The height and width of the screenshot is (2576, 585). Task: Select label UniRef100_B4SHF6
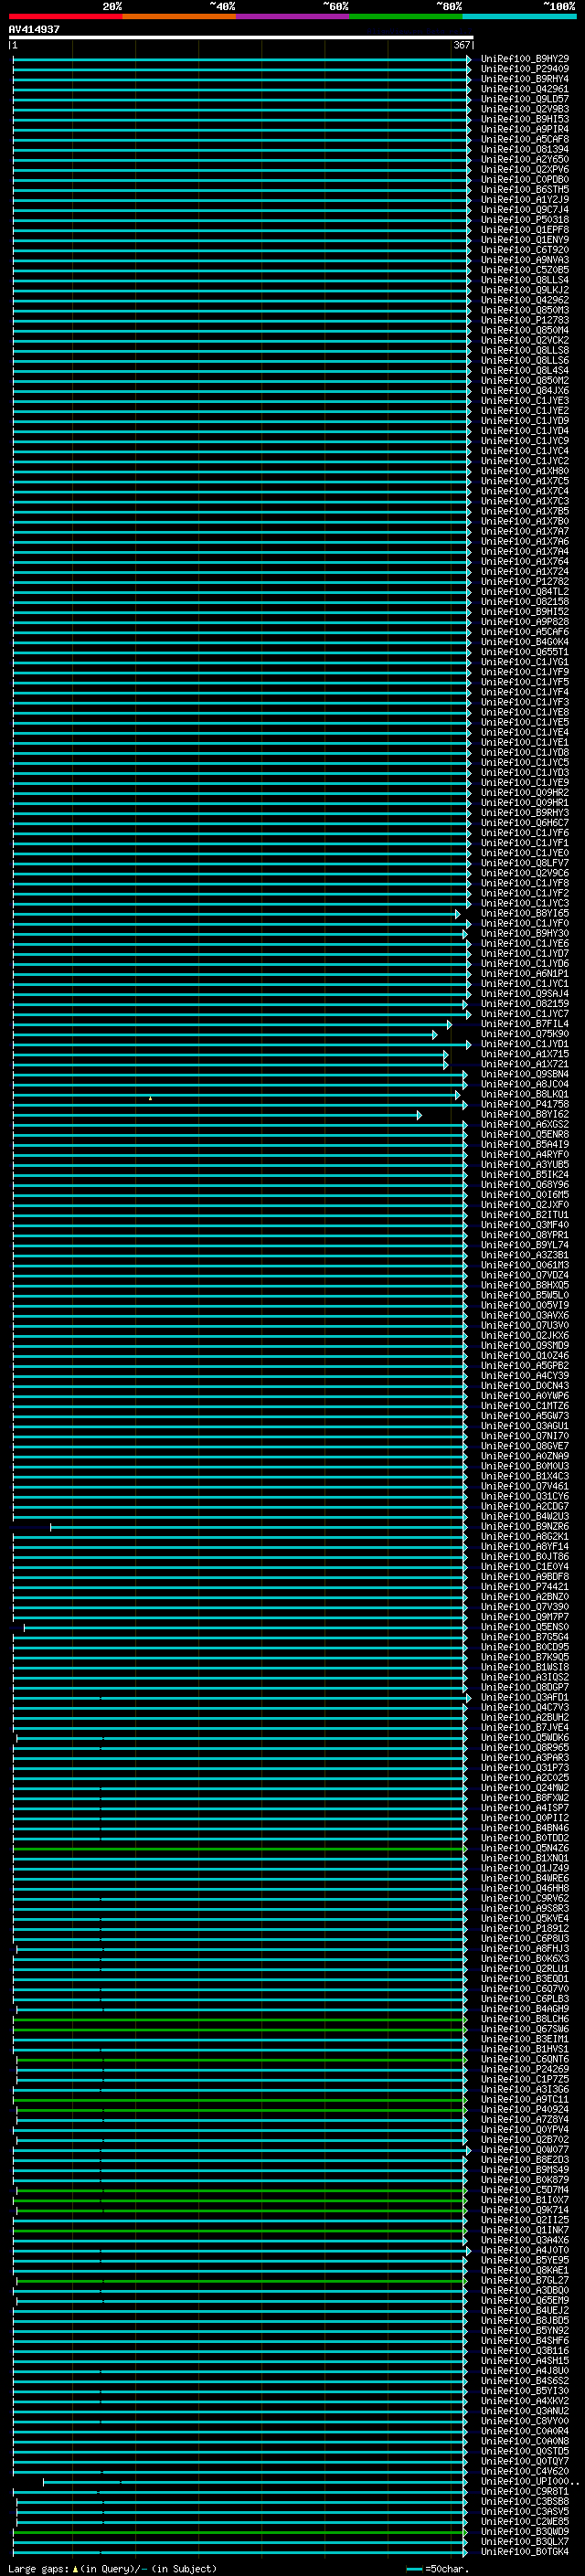525,2340
